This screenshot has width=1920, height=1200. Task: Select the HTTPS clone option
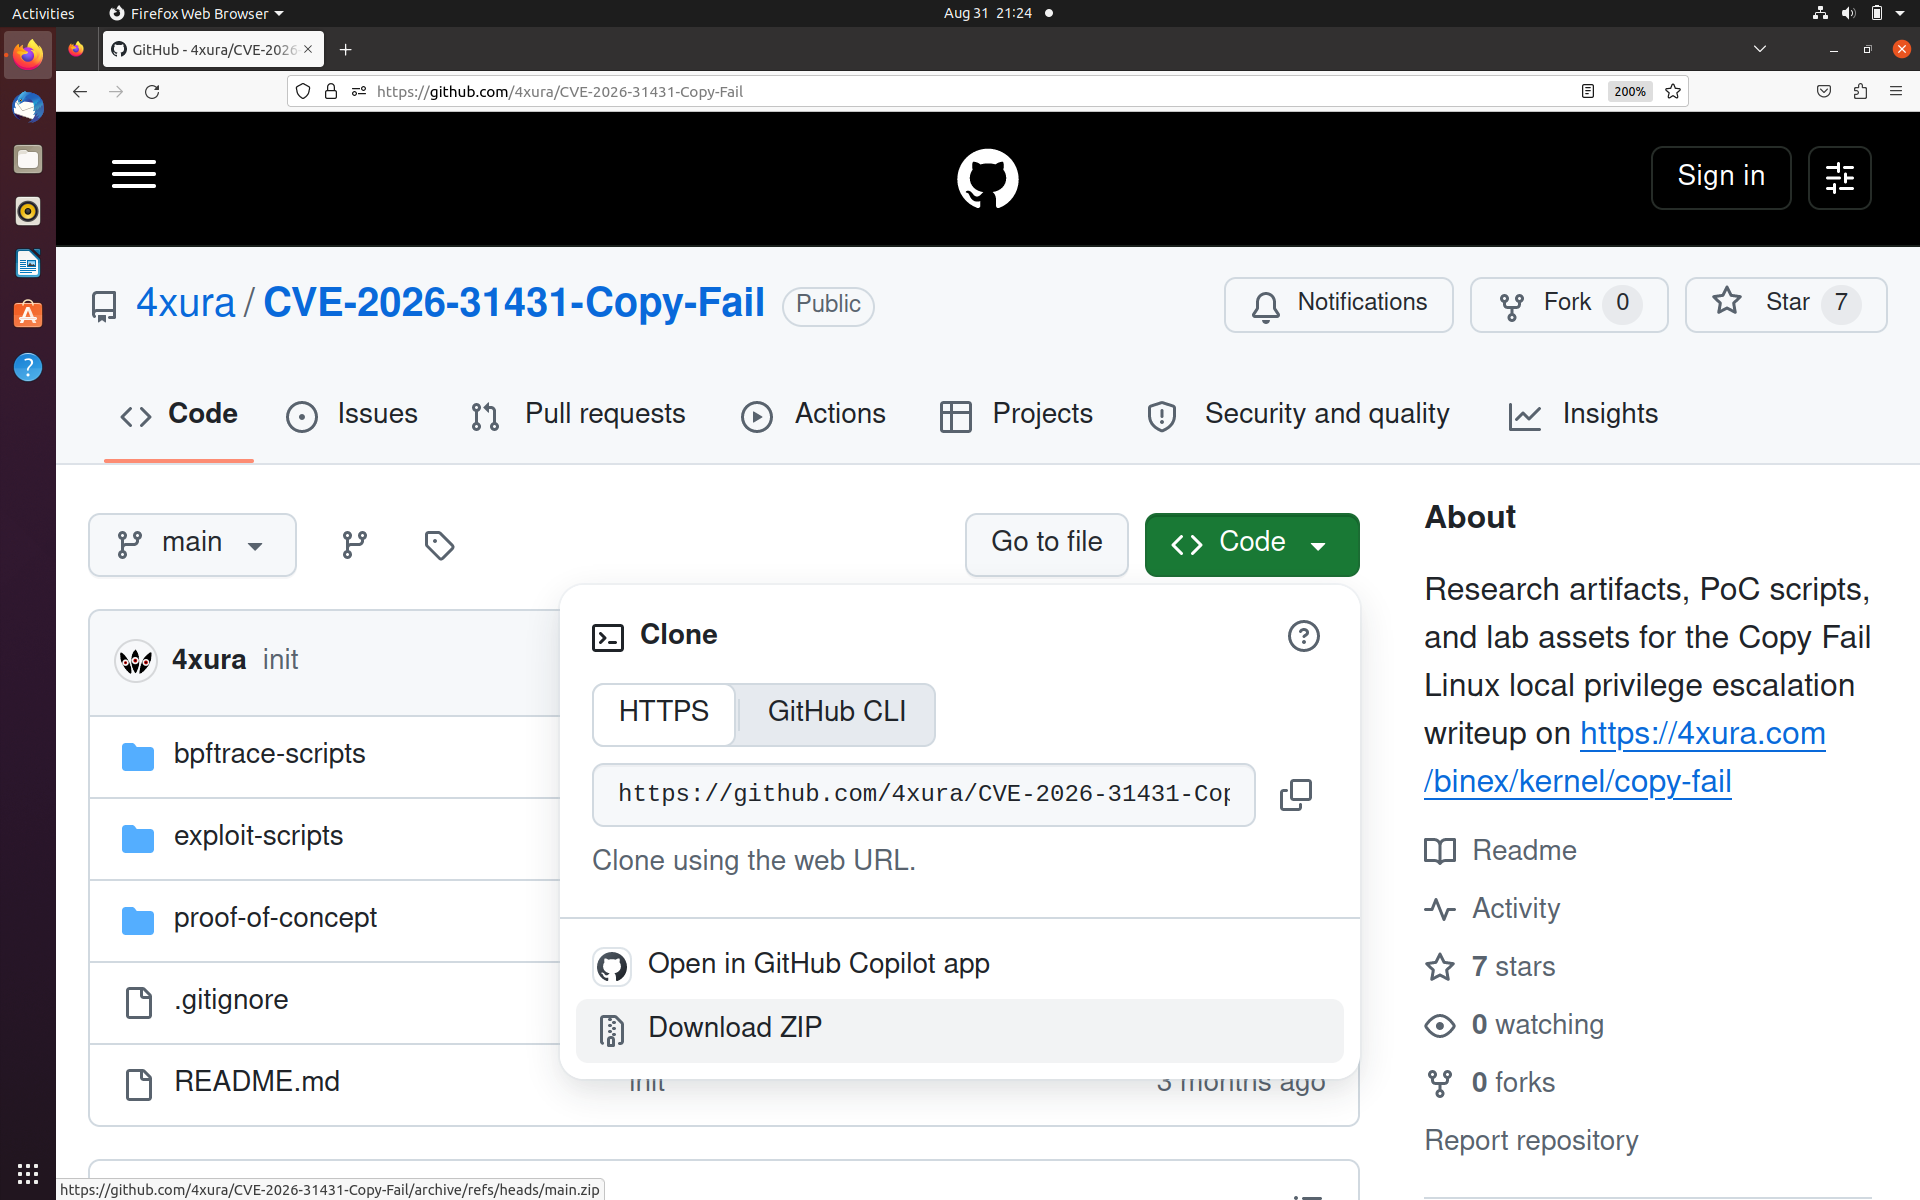coord(664,714)
